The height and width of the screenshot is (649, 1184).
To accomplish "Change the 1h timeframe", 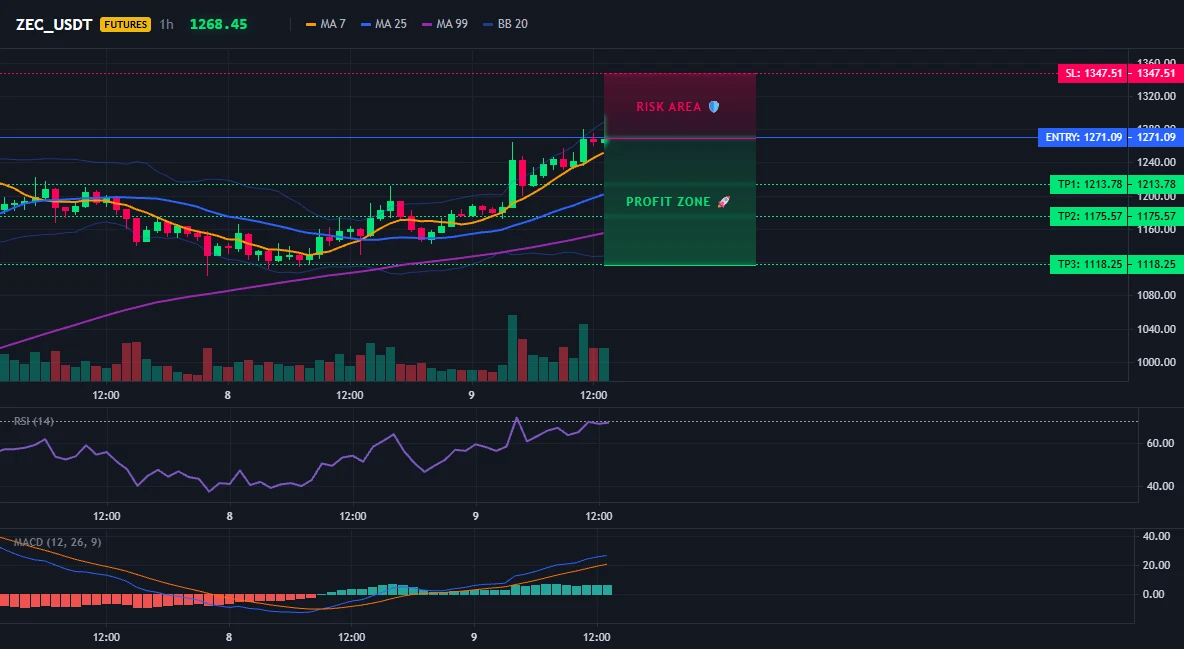I will [166, 24].
